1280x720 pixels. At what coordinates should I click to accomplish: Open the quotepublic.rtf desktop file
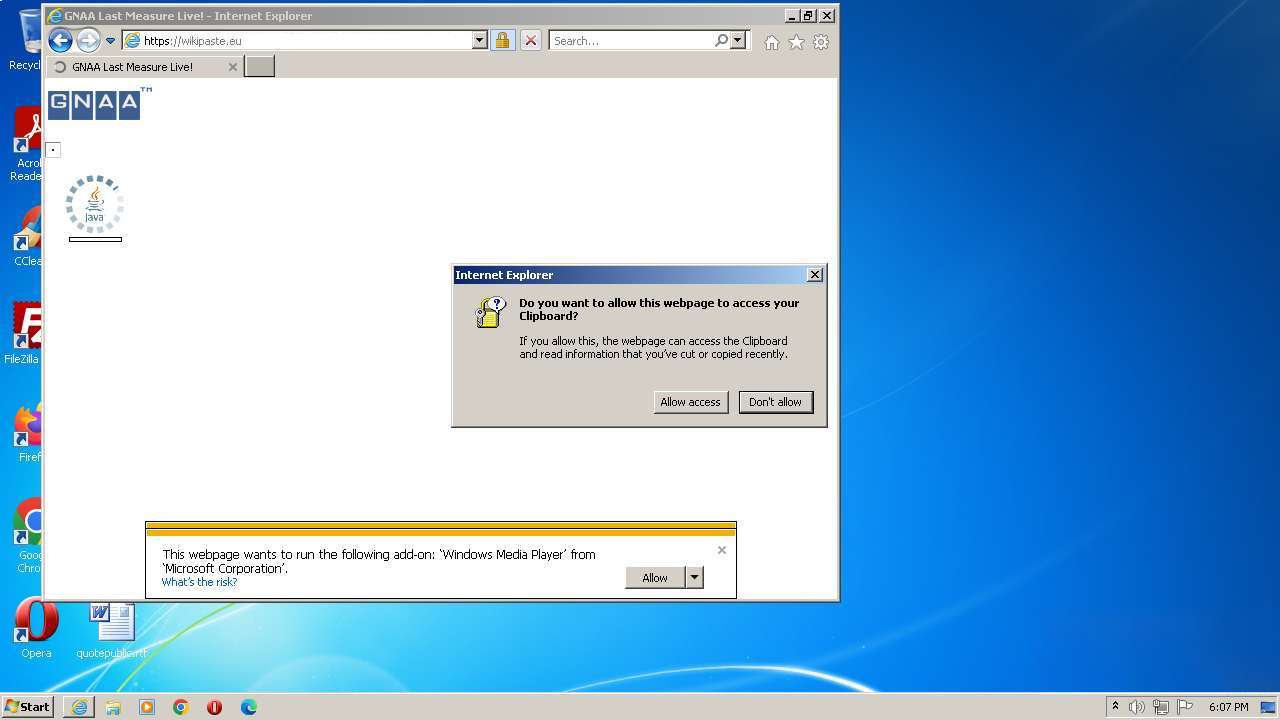(x=111, y=630)
